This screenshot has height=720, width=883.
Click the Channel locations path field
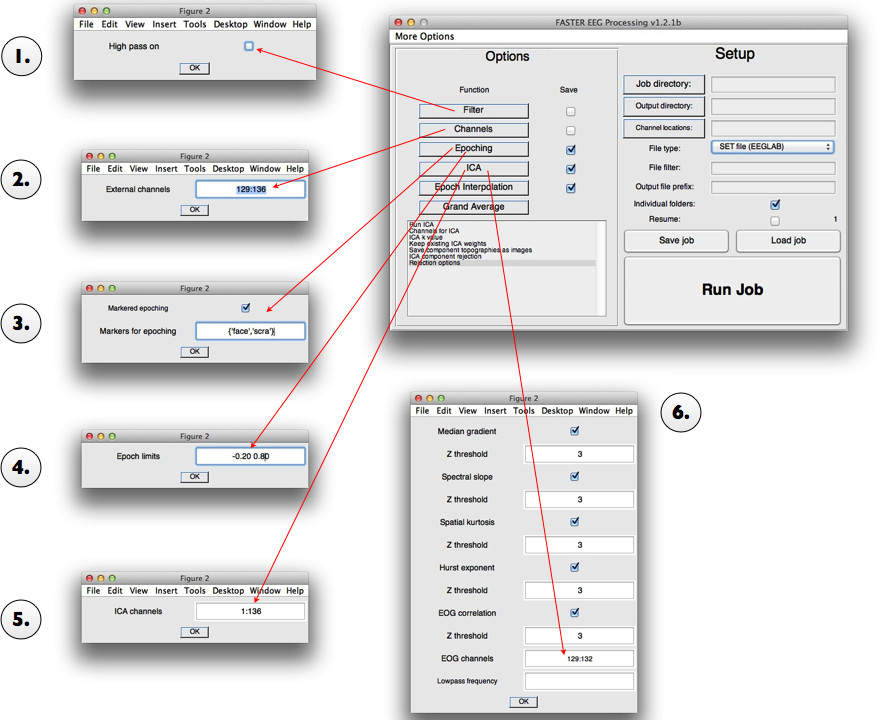point(773,128)
